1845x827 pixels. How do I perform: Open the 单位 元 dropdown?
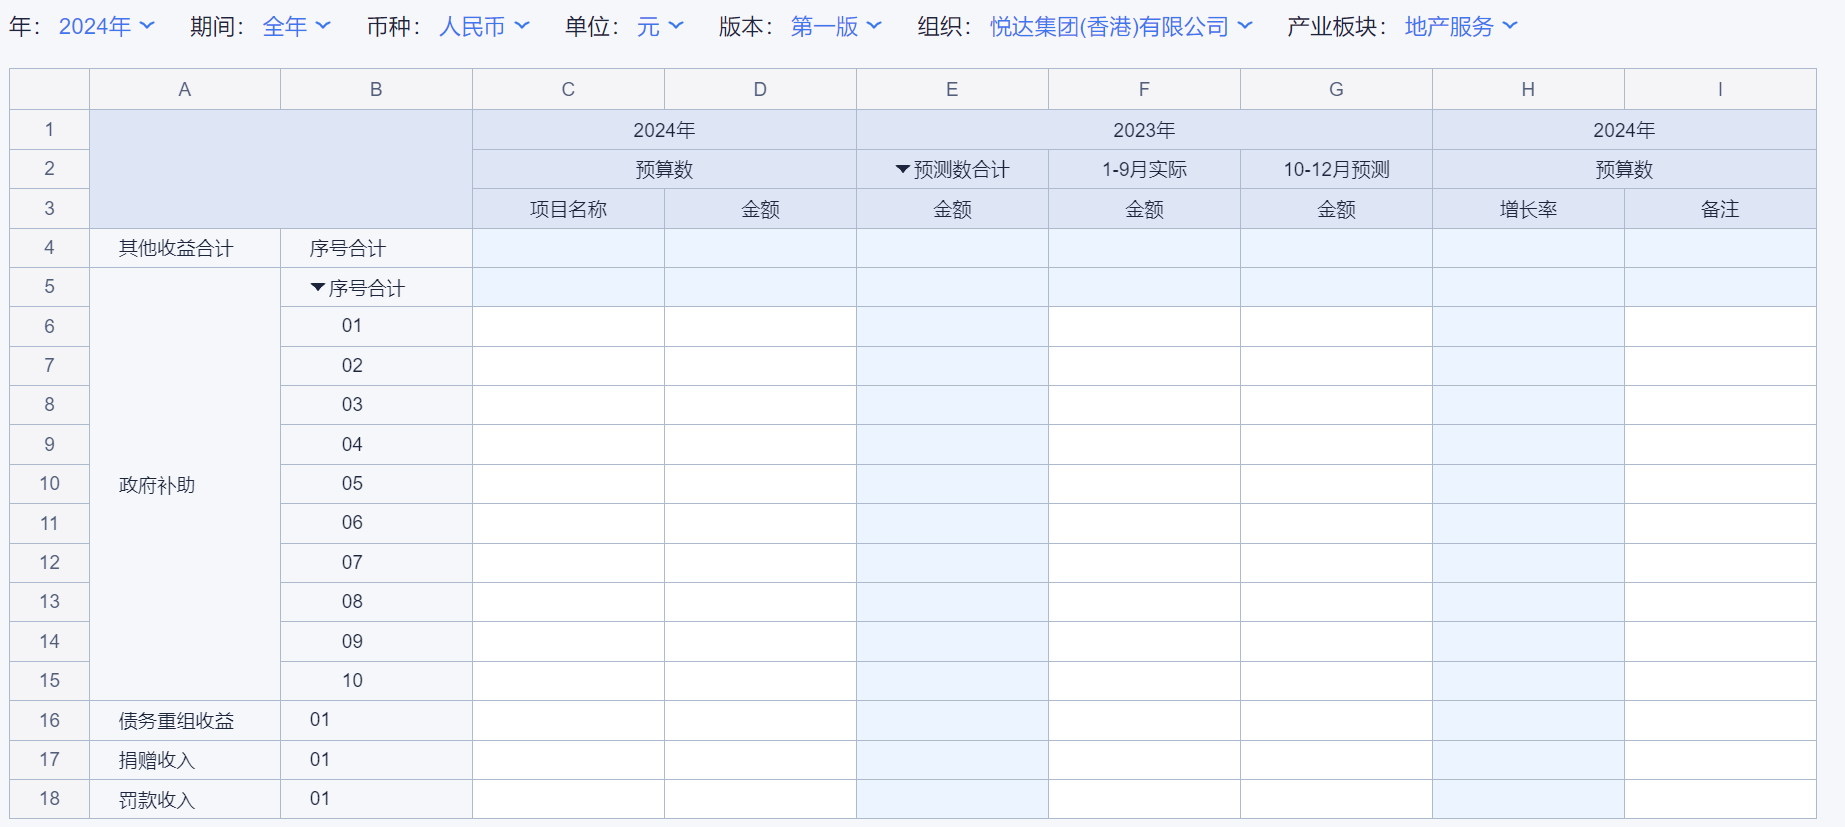coord(660,27)
